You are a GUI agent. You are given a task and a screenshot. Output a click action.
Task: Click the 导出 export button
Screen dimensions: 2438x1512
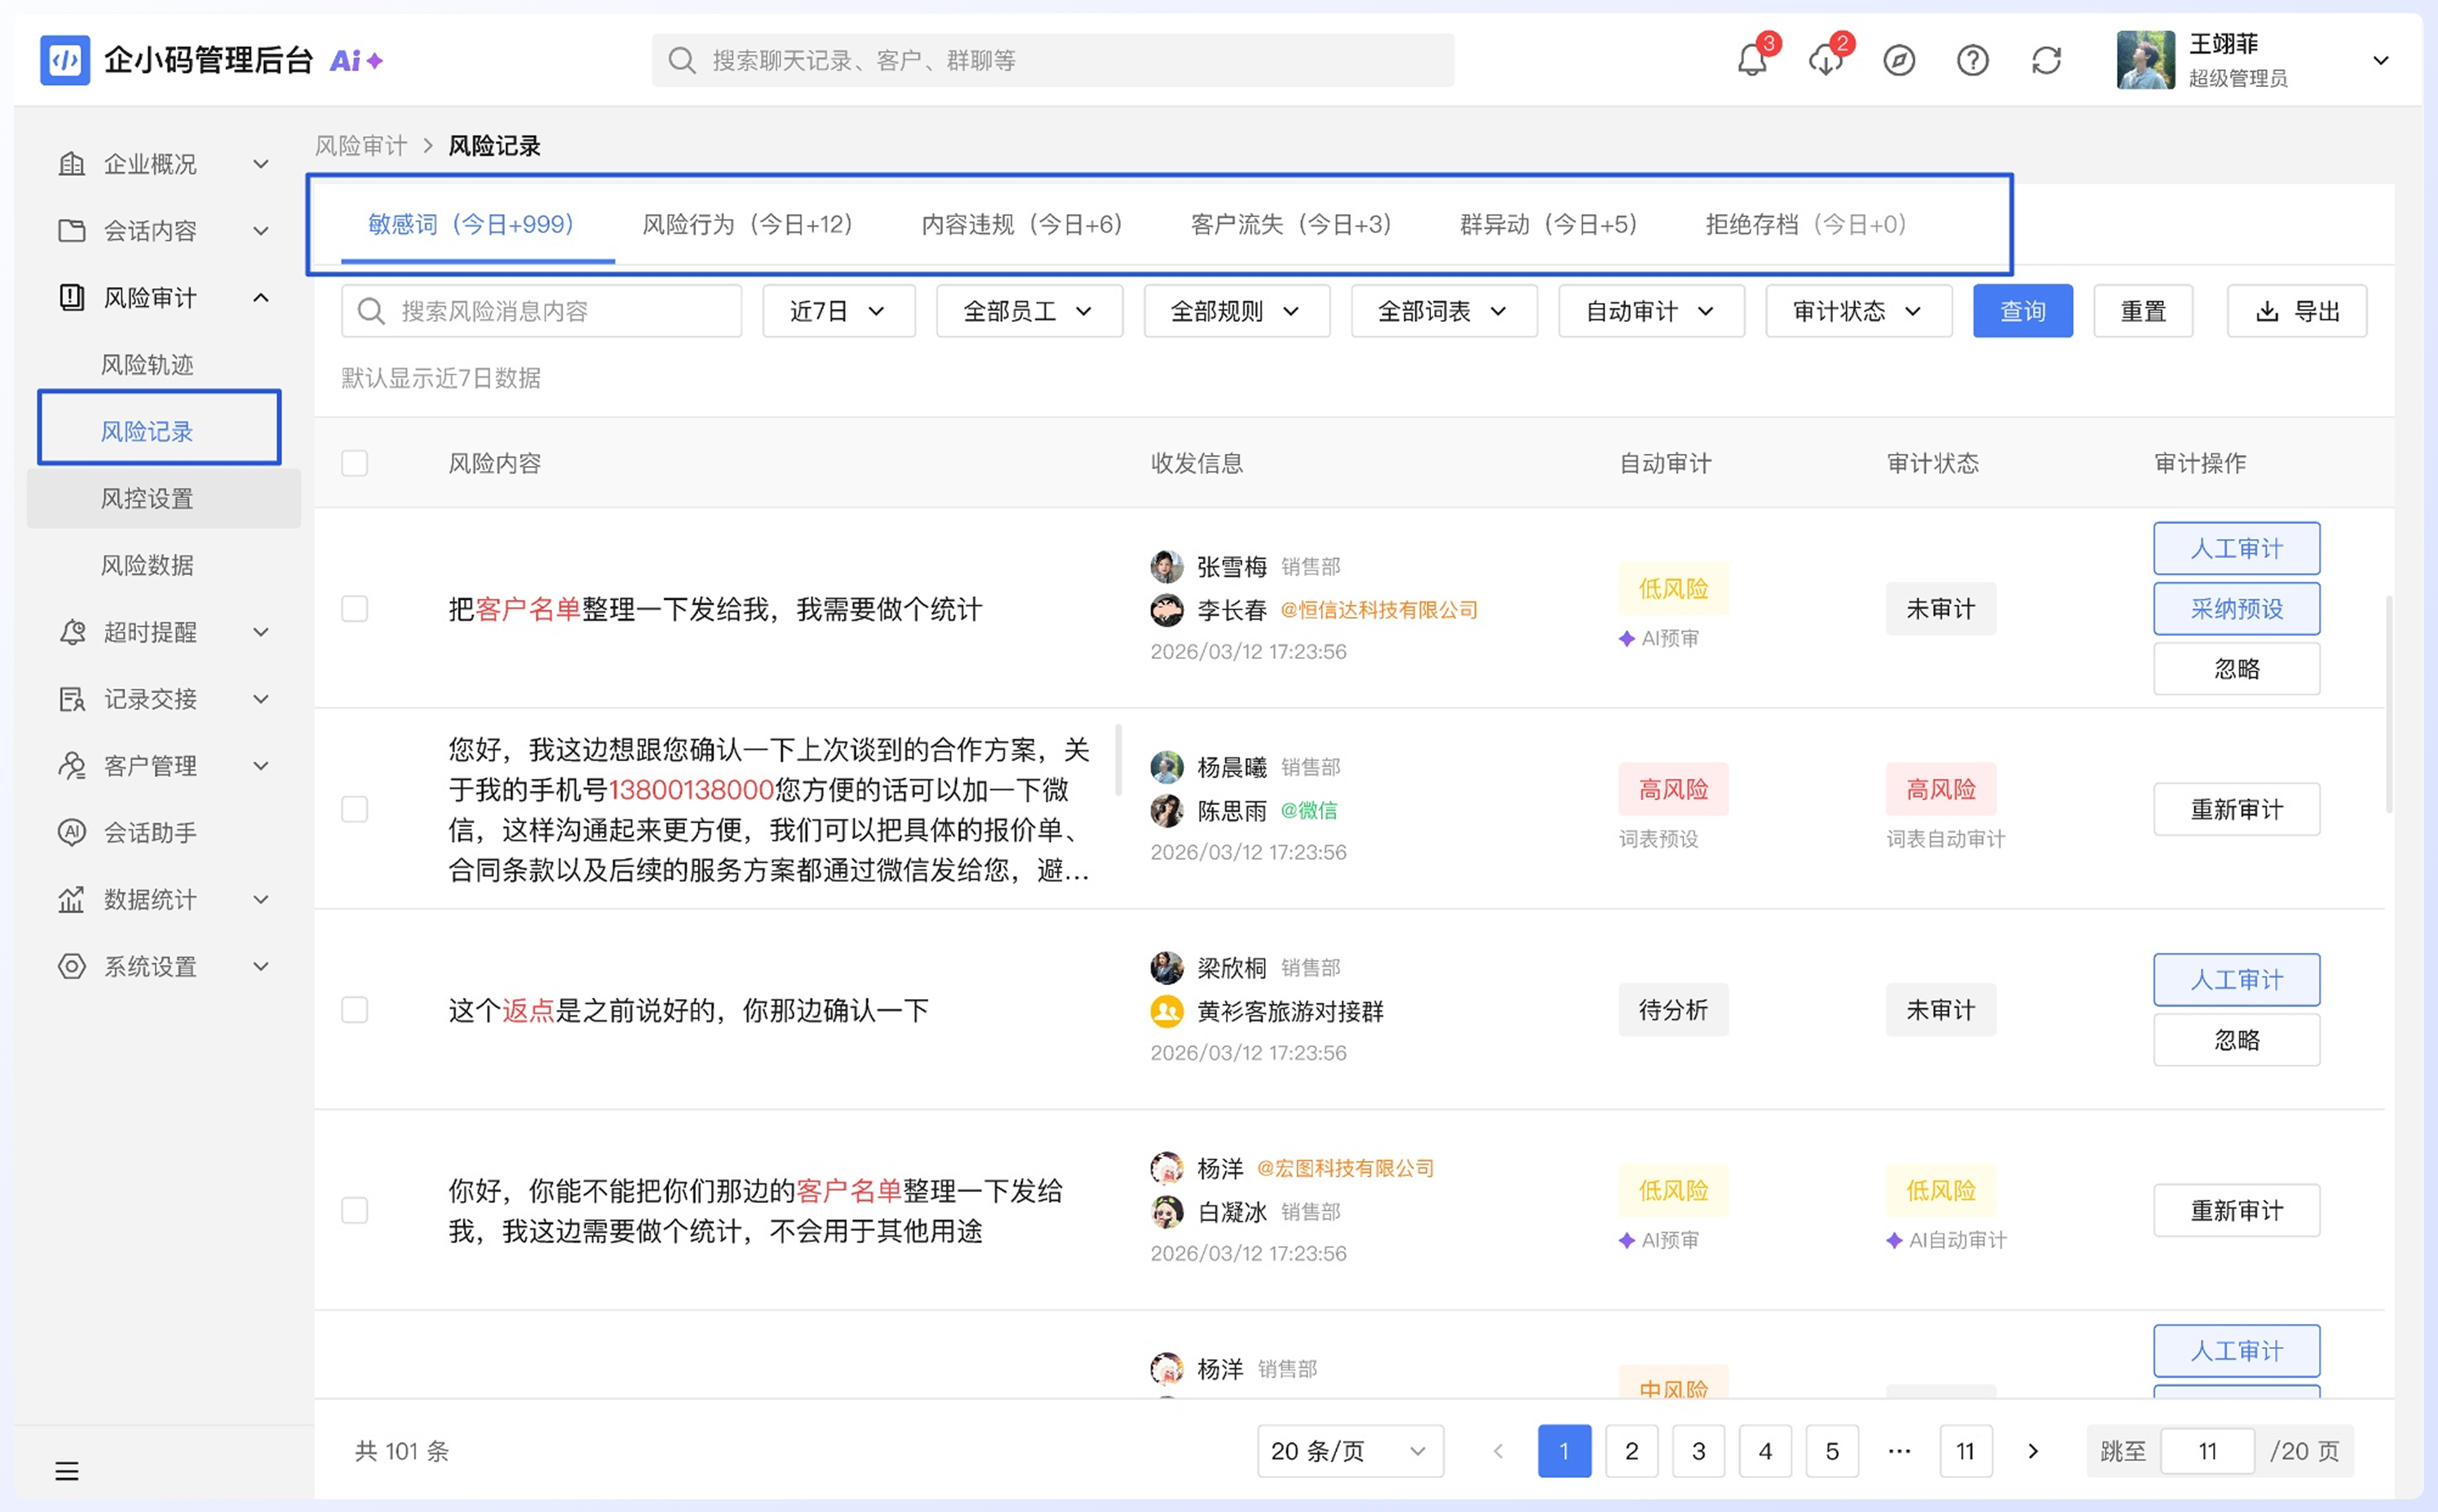point(2296,311)
